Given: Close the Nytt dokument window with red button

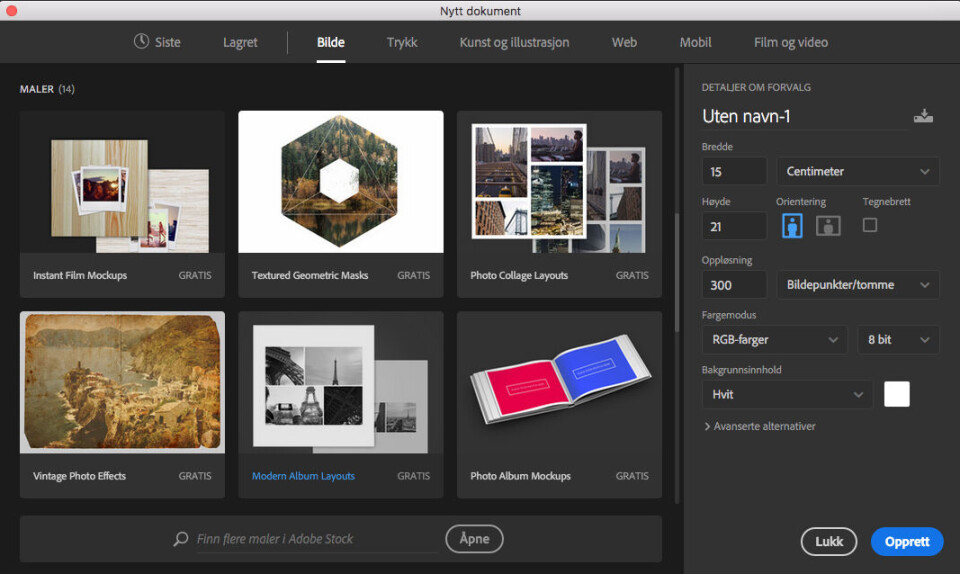Looking at the screenshot, I should (11, 10).
